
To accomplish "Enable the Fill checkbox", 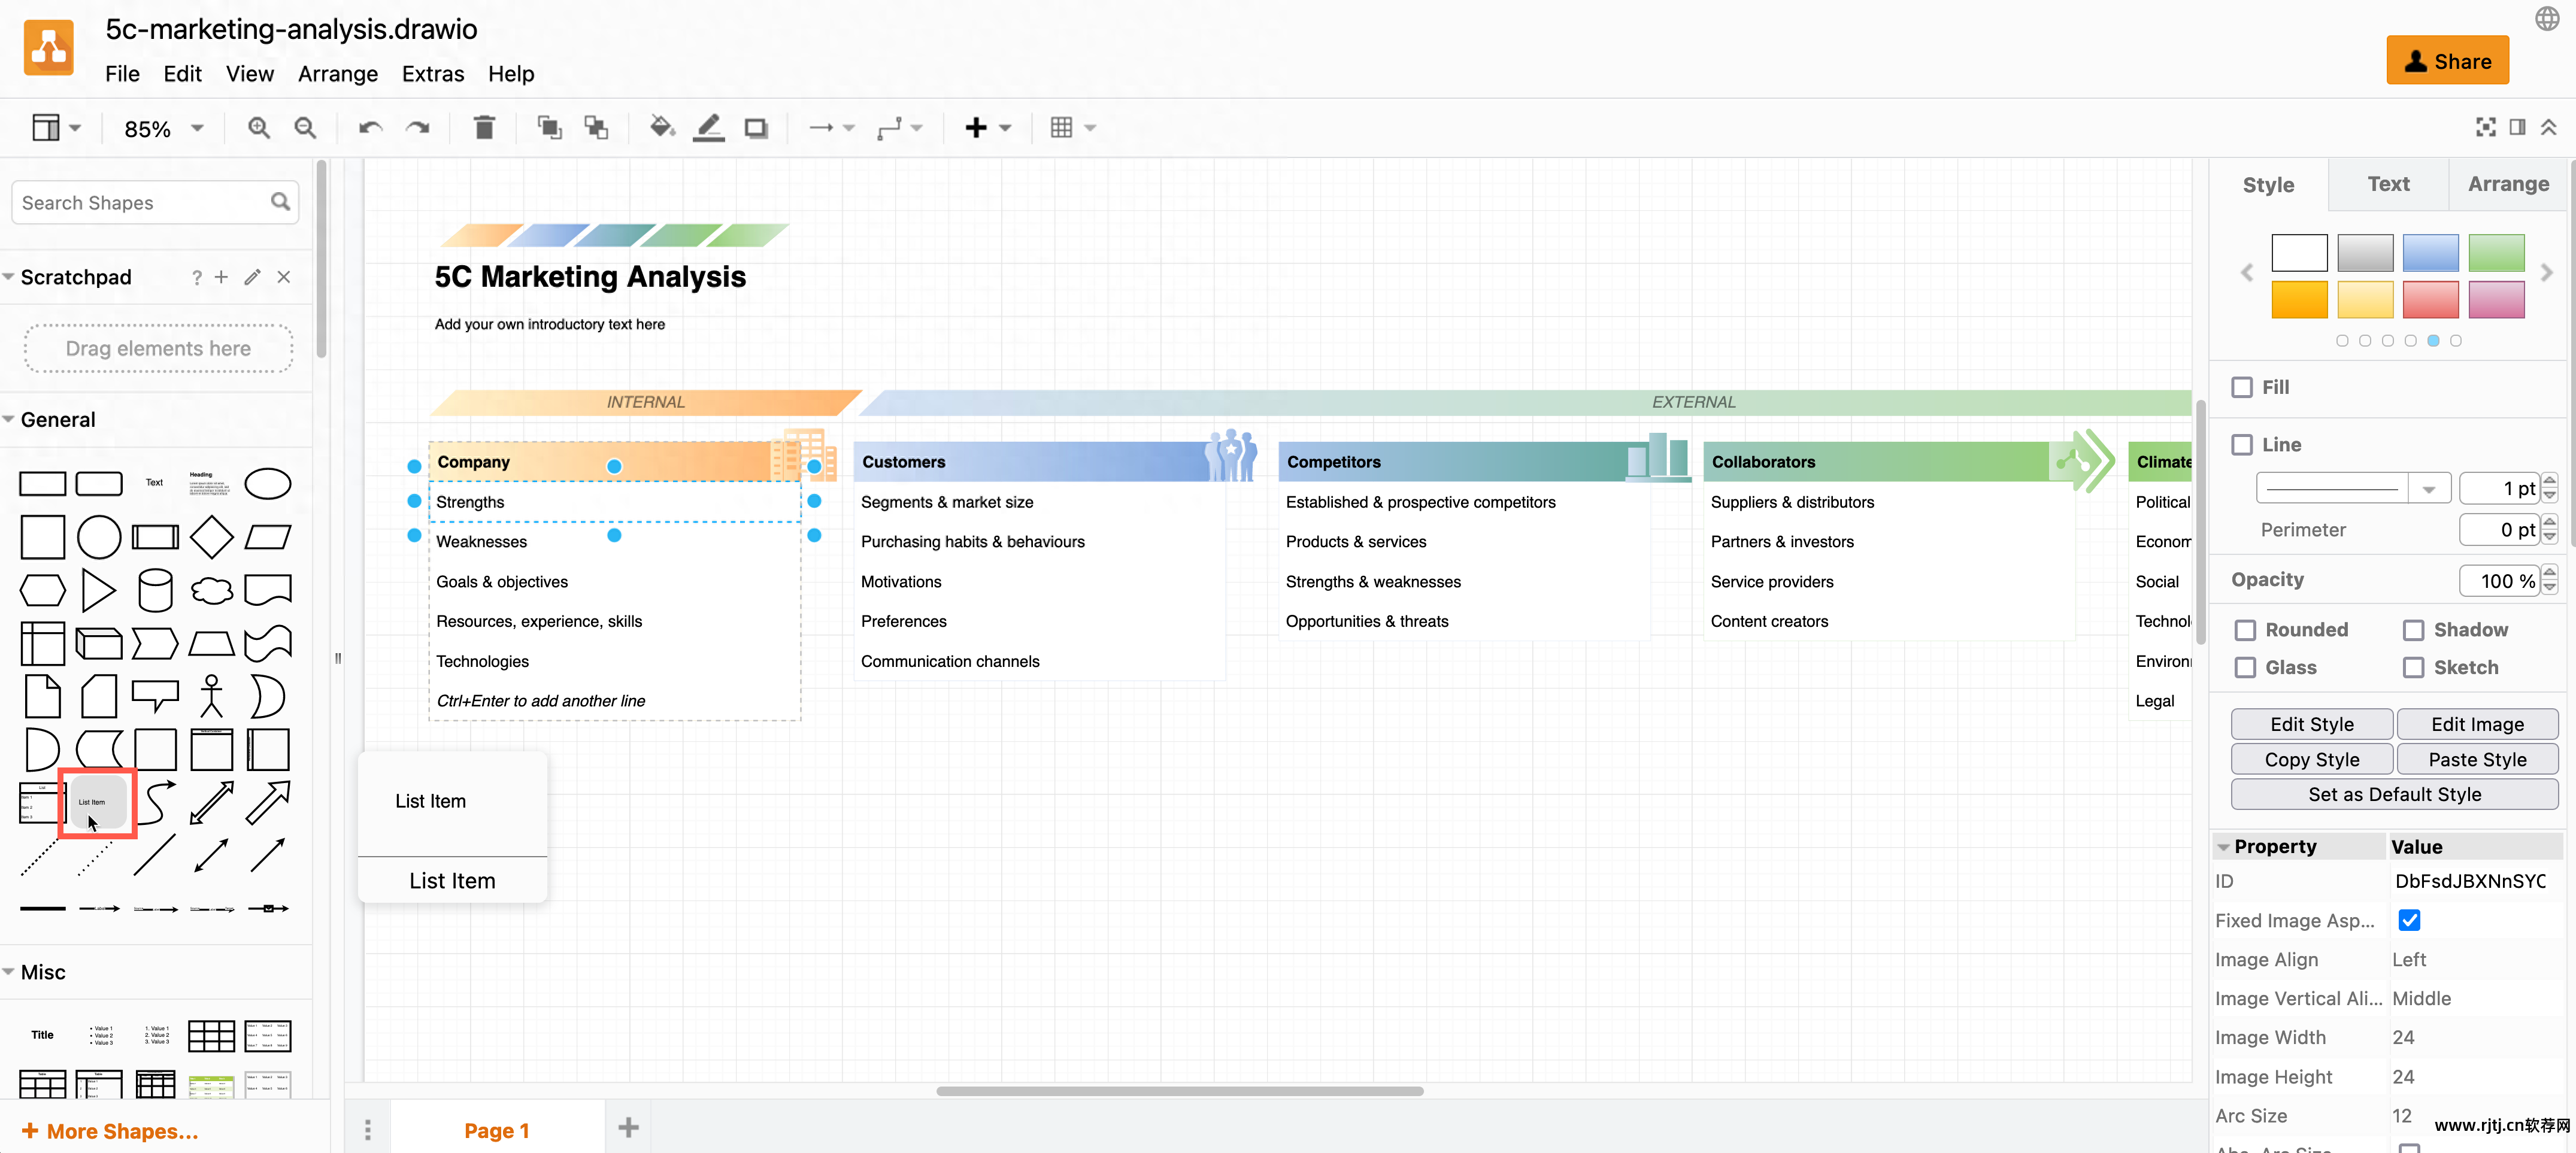I will 2243,387.
